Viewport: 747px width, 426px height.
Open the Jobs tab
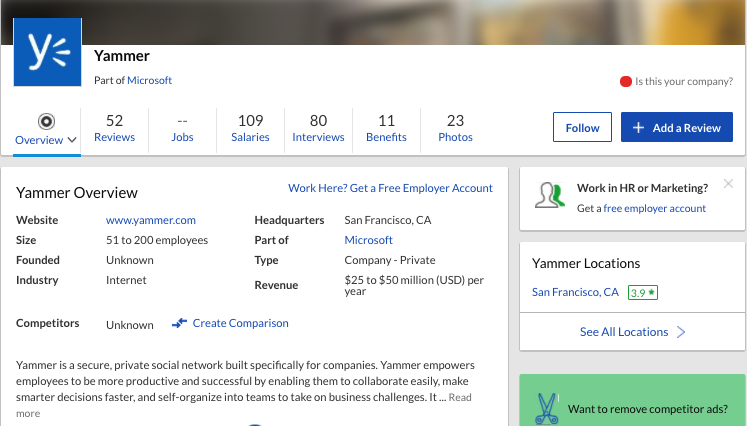[x=182, y=129]
